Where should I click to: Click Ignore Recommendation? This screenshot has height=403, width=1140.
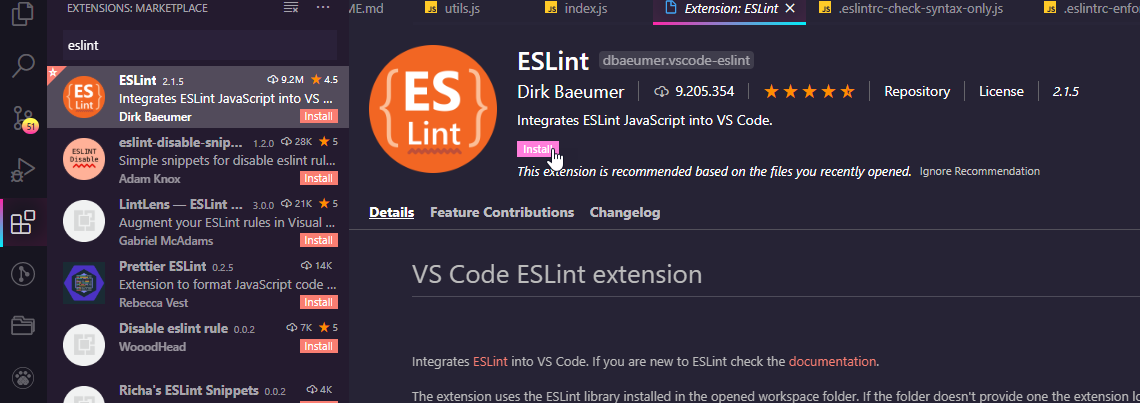click(x=979, y=172)
